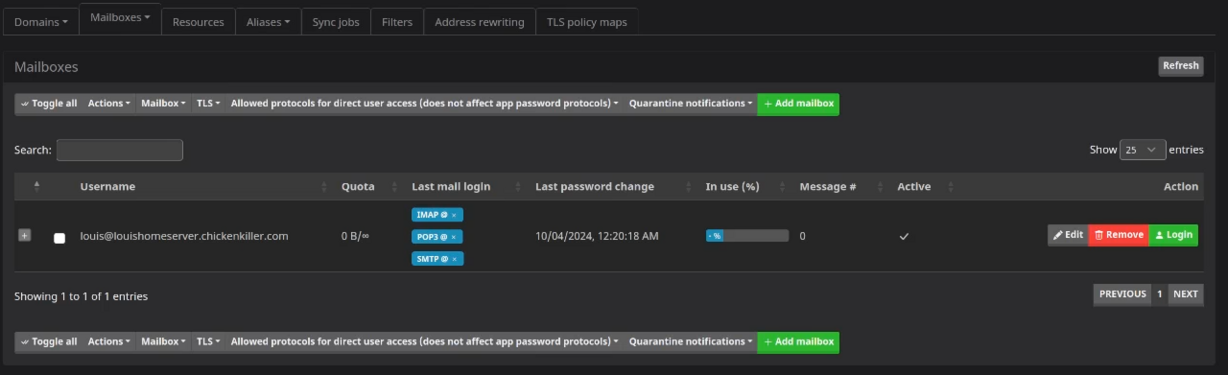This screenshot has height=375, width=1228.
Task: Click the POP3 protocol badge
Action: [437, 237]
